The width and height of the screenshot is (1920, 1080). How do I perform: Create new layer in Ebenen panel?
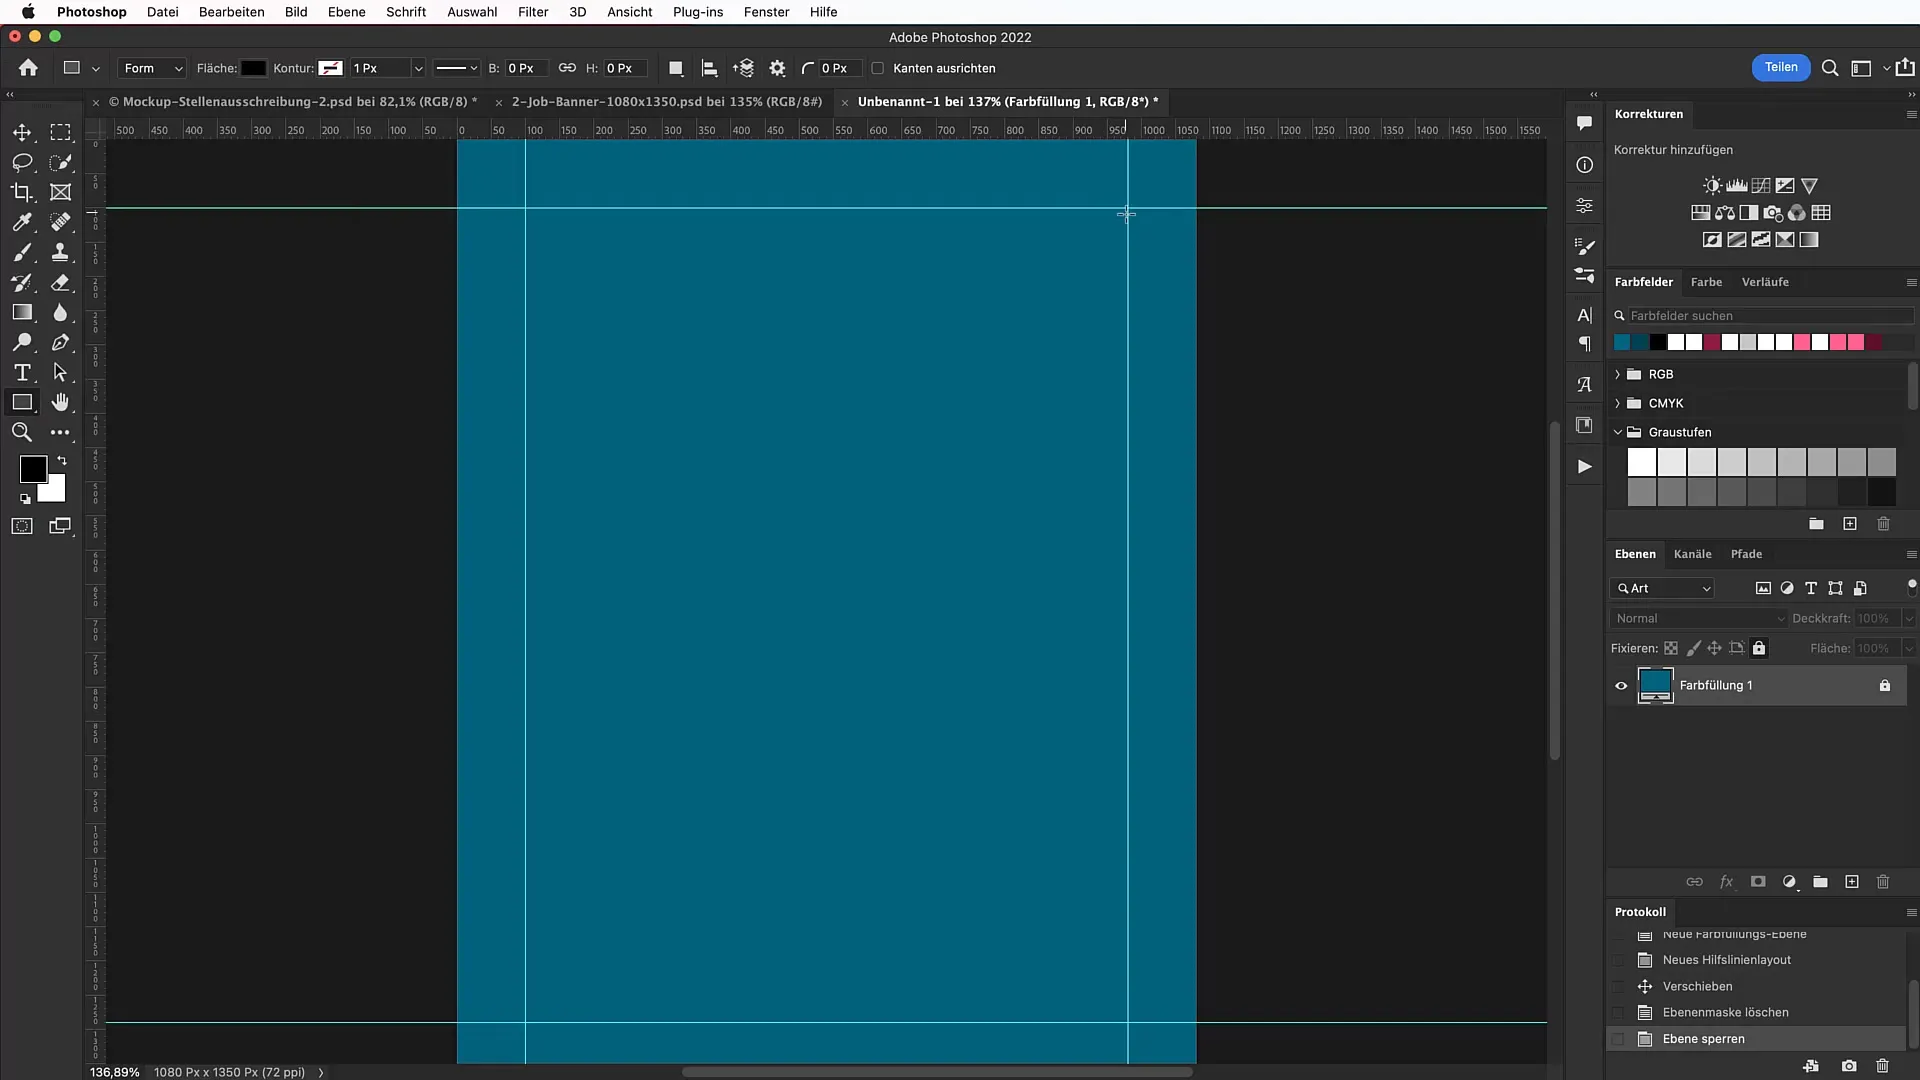point(1852,882)
